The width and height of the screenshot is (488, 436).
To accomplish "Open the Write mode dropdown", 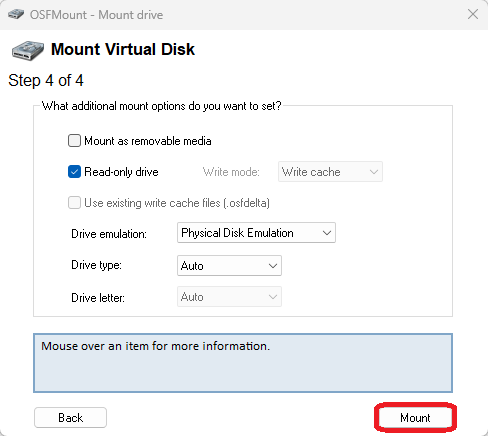I will click(x=330, y=172).
